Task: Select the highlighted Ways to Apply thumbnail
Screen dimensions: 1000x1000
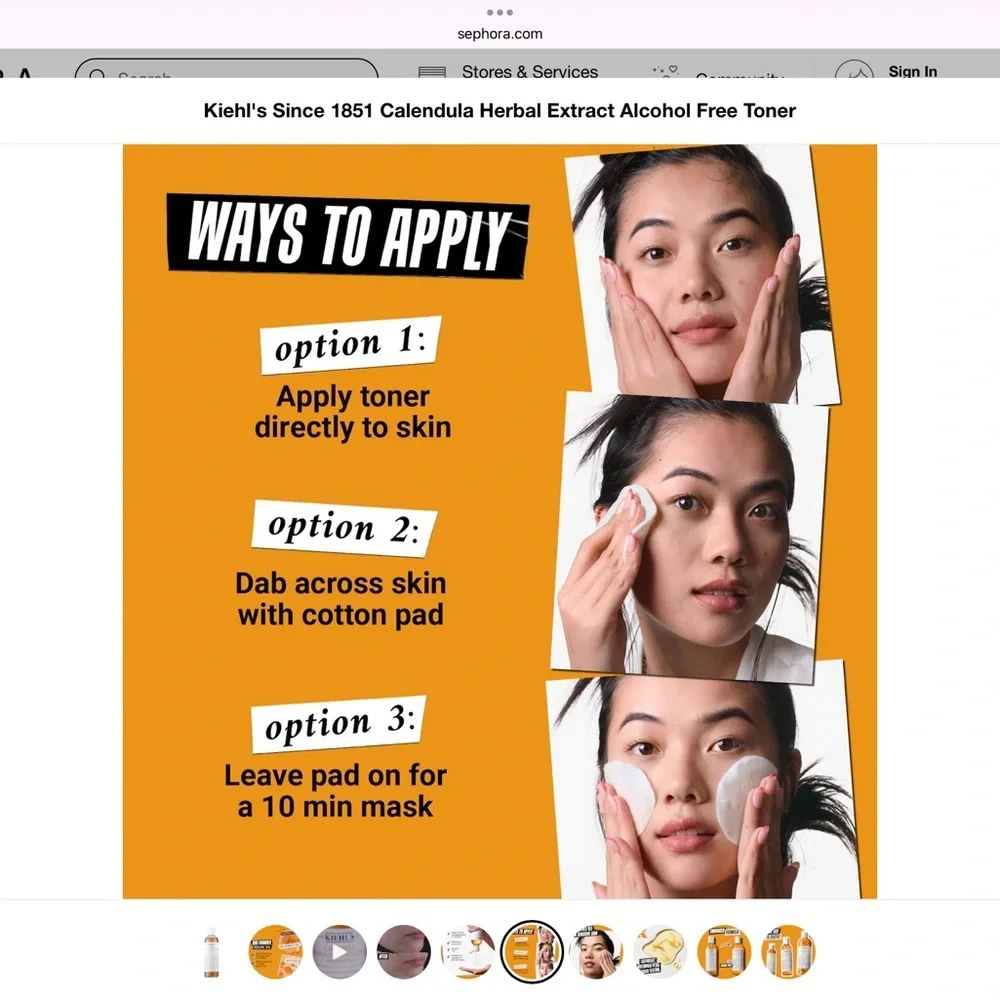Action: point(532,952)
